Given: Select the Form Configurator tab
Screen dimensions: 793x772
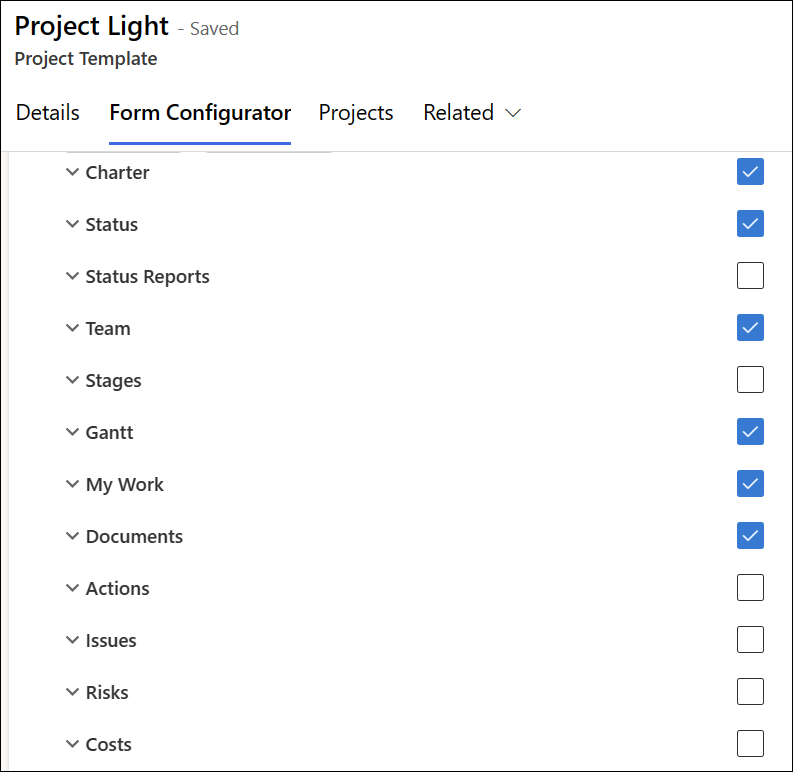Looking at the screenshot, I should 200,113.
